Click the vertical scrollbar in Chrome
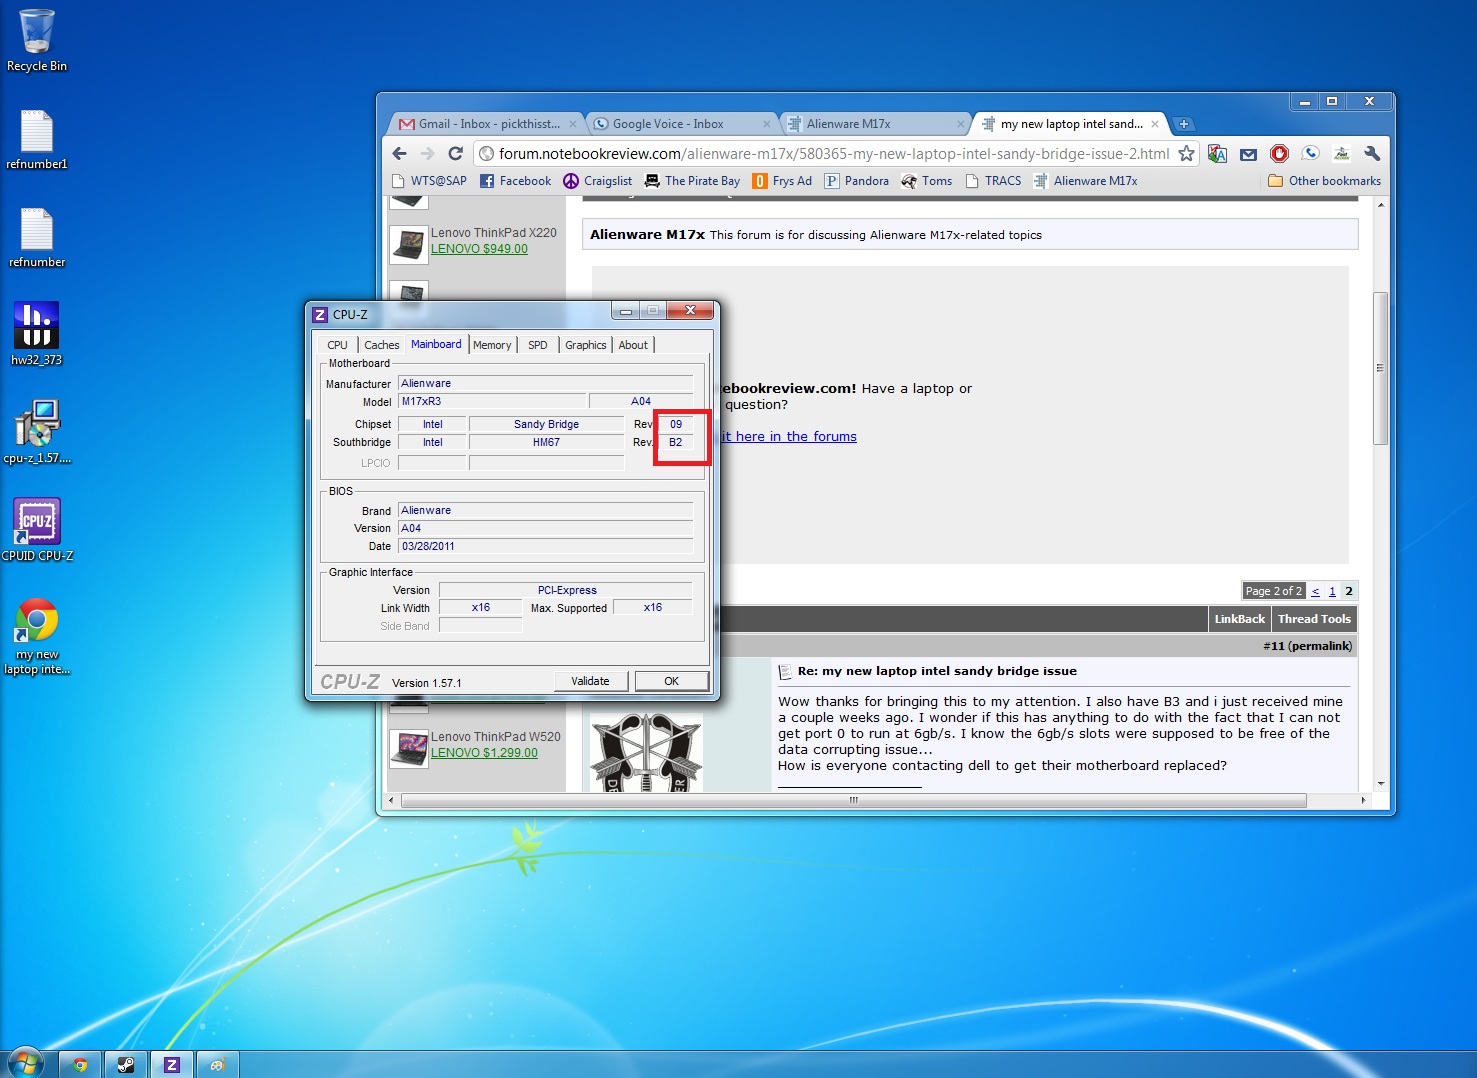The width and height of the screenshot is (1477, 1078). click(1380, 369)
